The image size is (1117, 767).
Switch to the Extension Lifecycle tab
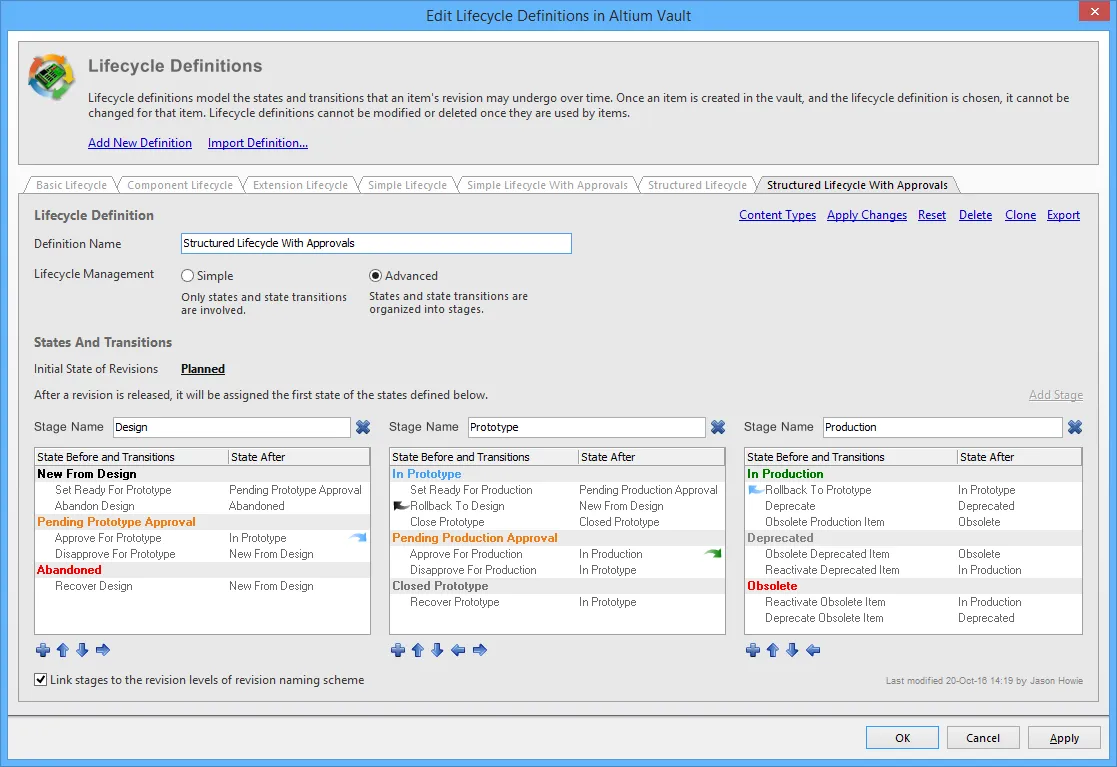point(301,185)
